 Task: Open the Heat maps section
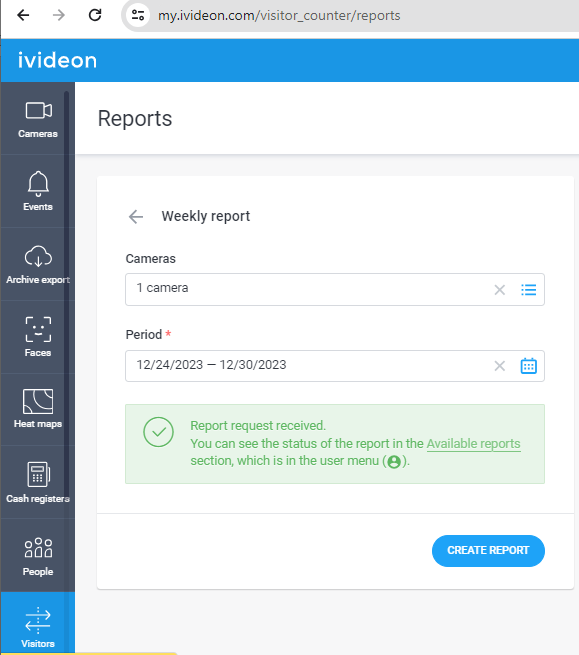pyautogui.click(x=38, y=409)
